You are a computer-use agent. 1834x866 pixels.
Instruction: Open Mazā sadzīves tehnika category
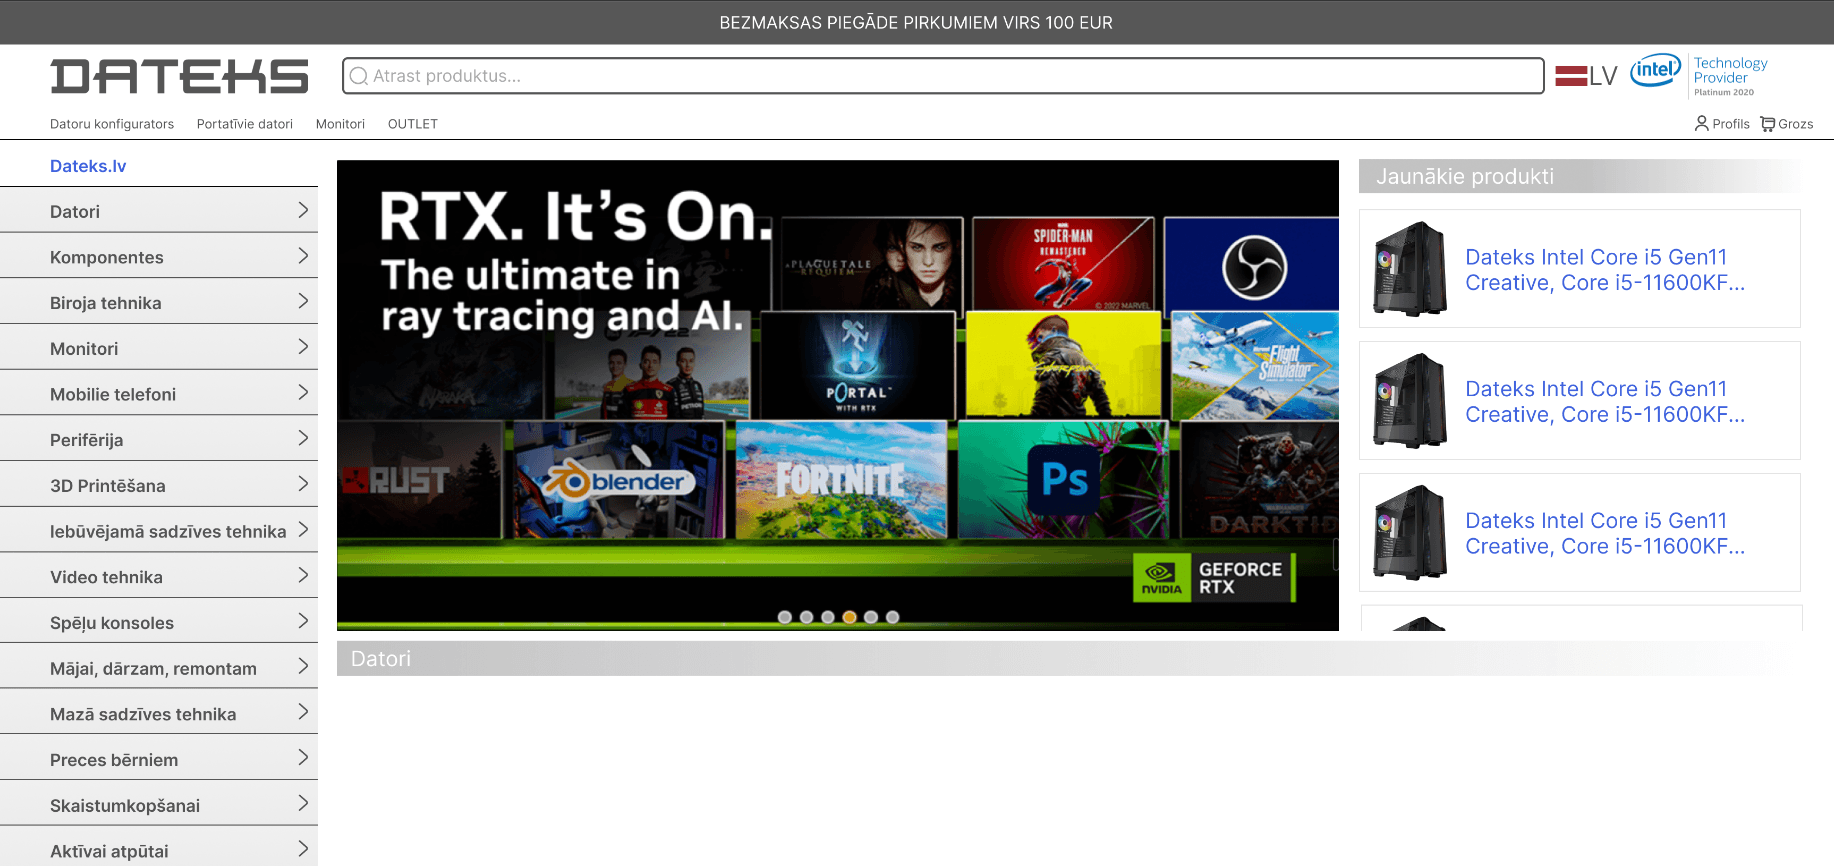[x=159, y=714]
